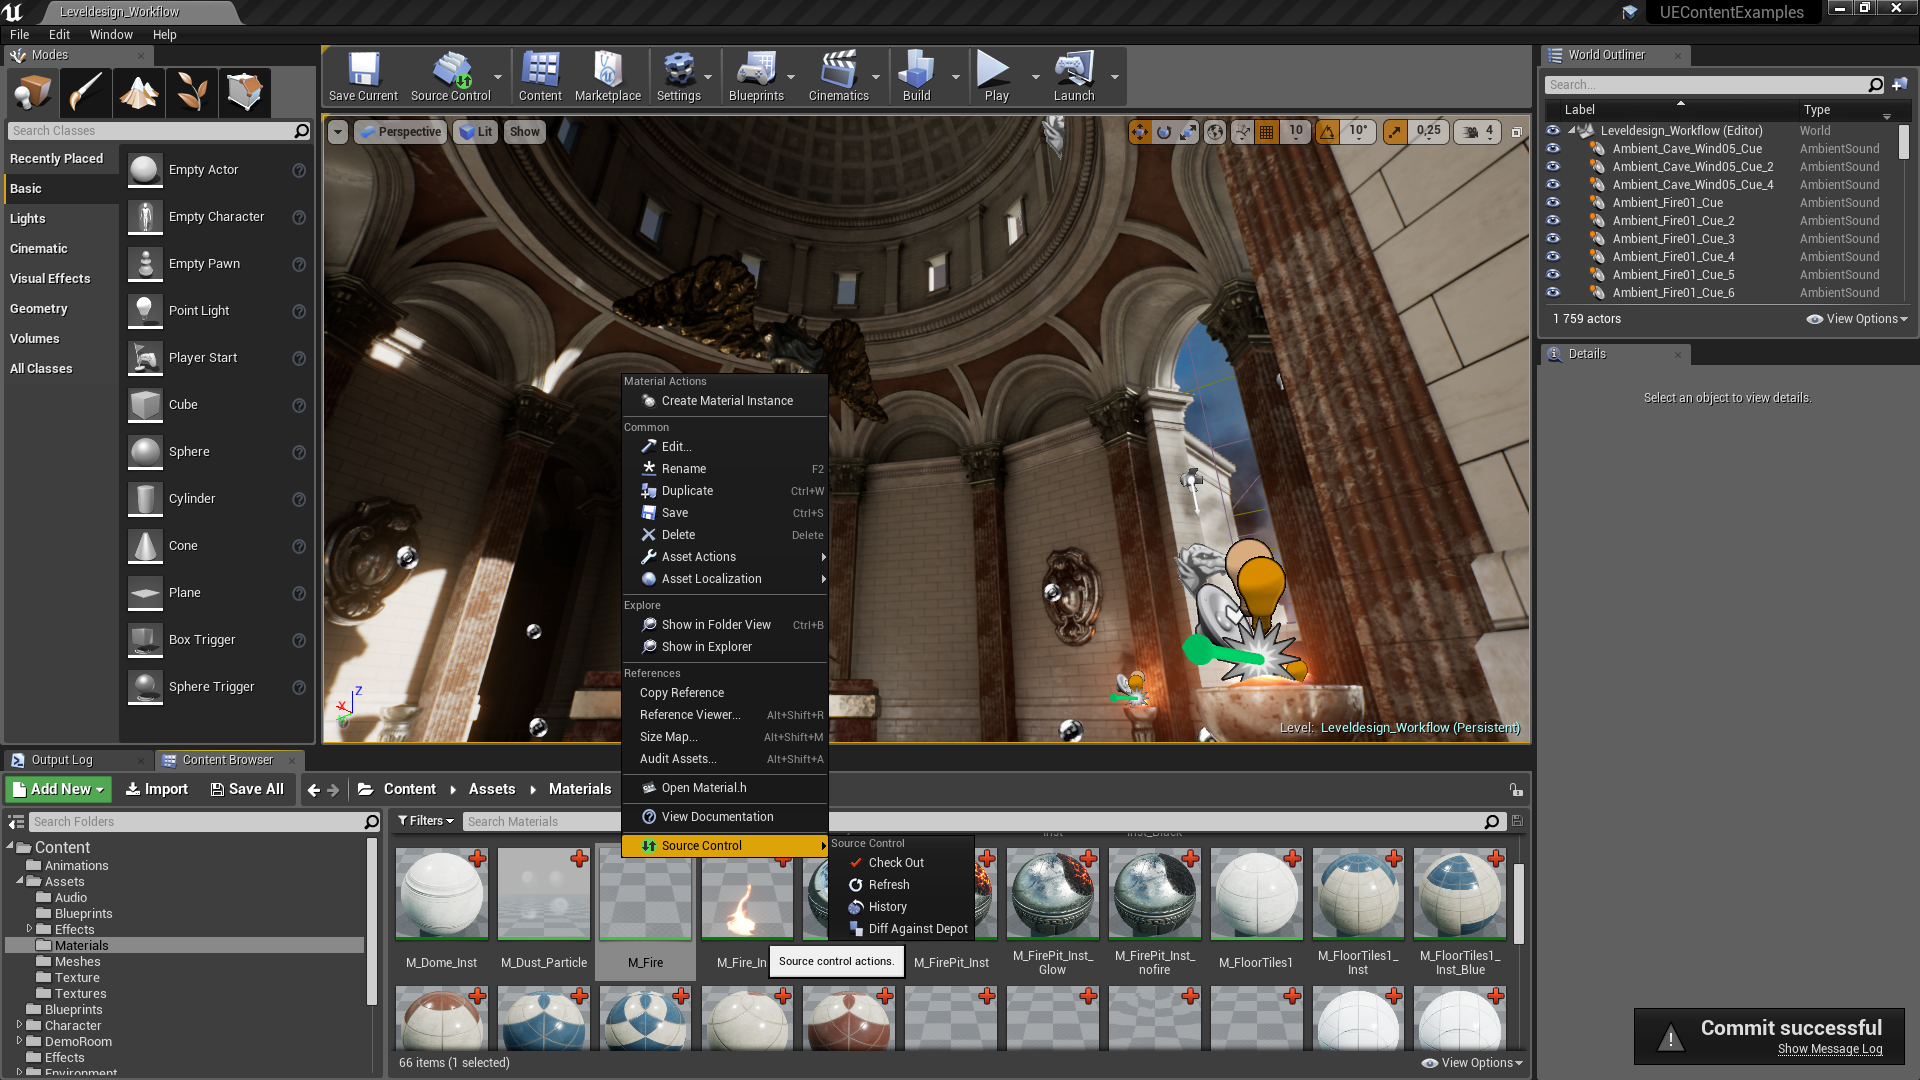Viewport: 1920px width, 1080px height.
Task: Hide Ambient_Fire01_Cue actor via eye icon
Action: (x=1553, y=202)
